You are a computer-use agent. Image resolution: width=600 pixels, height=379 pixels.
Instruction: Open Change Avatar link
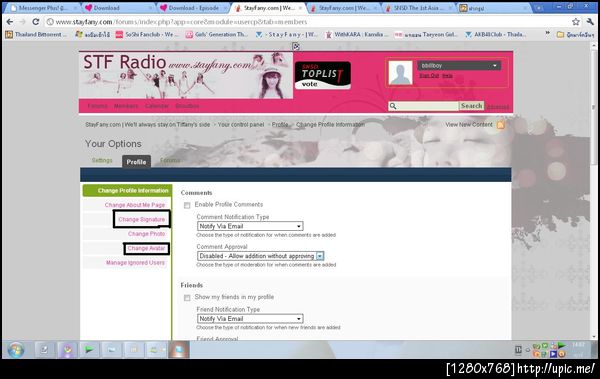coord(146,248)
